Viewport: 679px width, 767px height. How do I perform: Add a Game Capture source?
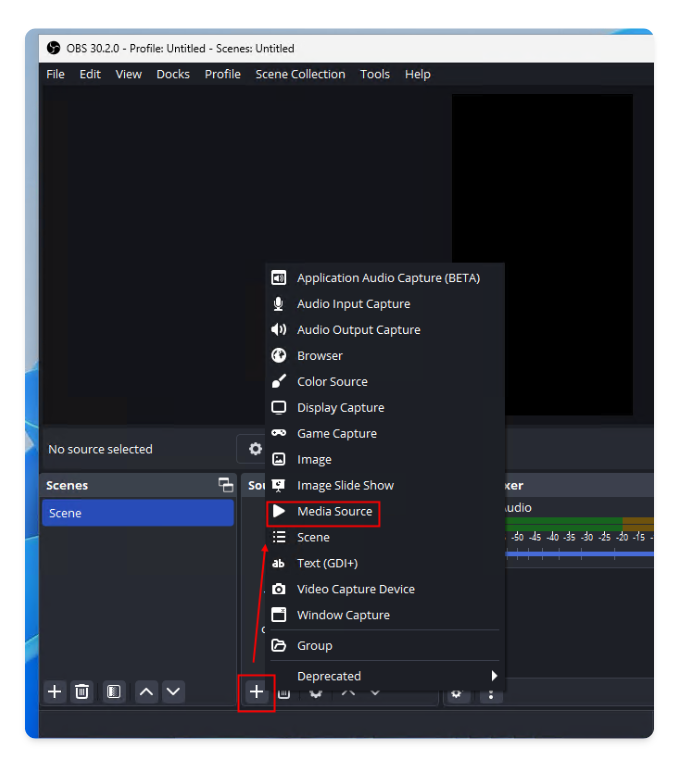pyautogui.click(x=385, y=433)
